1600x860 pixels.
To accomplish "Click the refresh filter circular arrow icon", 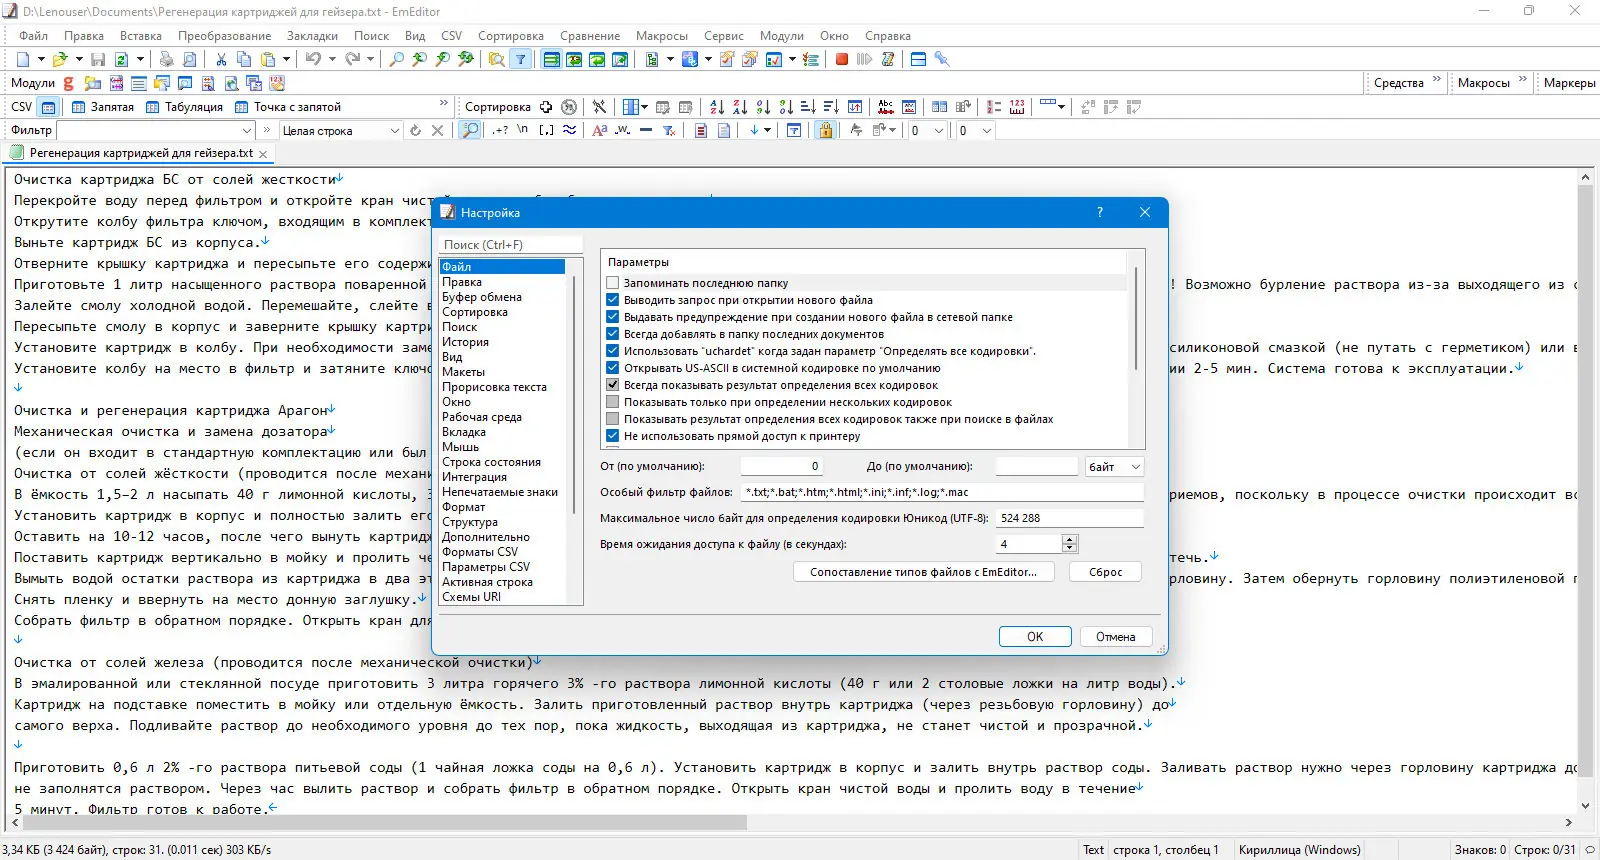I will (415, 131).
